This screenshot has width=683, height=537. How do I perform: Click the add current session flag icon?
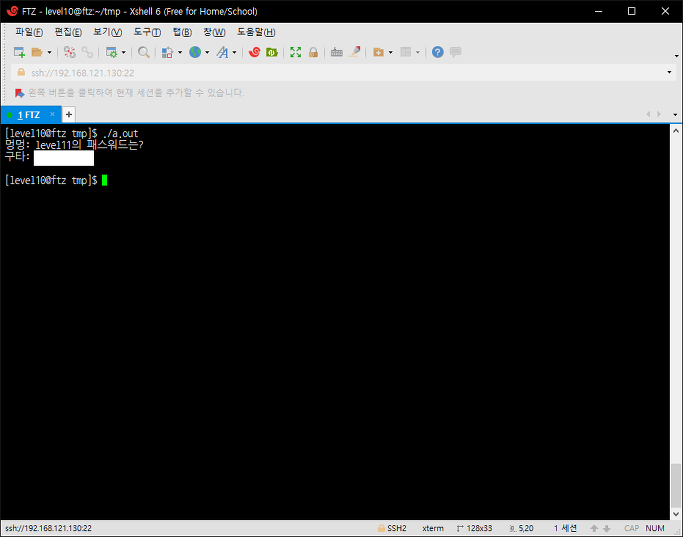19,93
